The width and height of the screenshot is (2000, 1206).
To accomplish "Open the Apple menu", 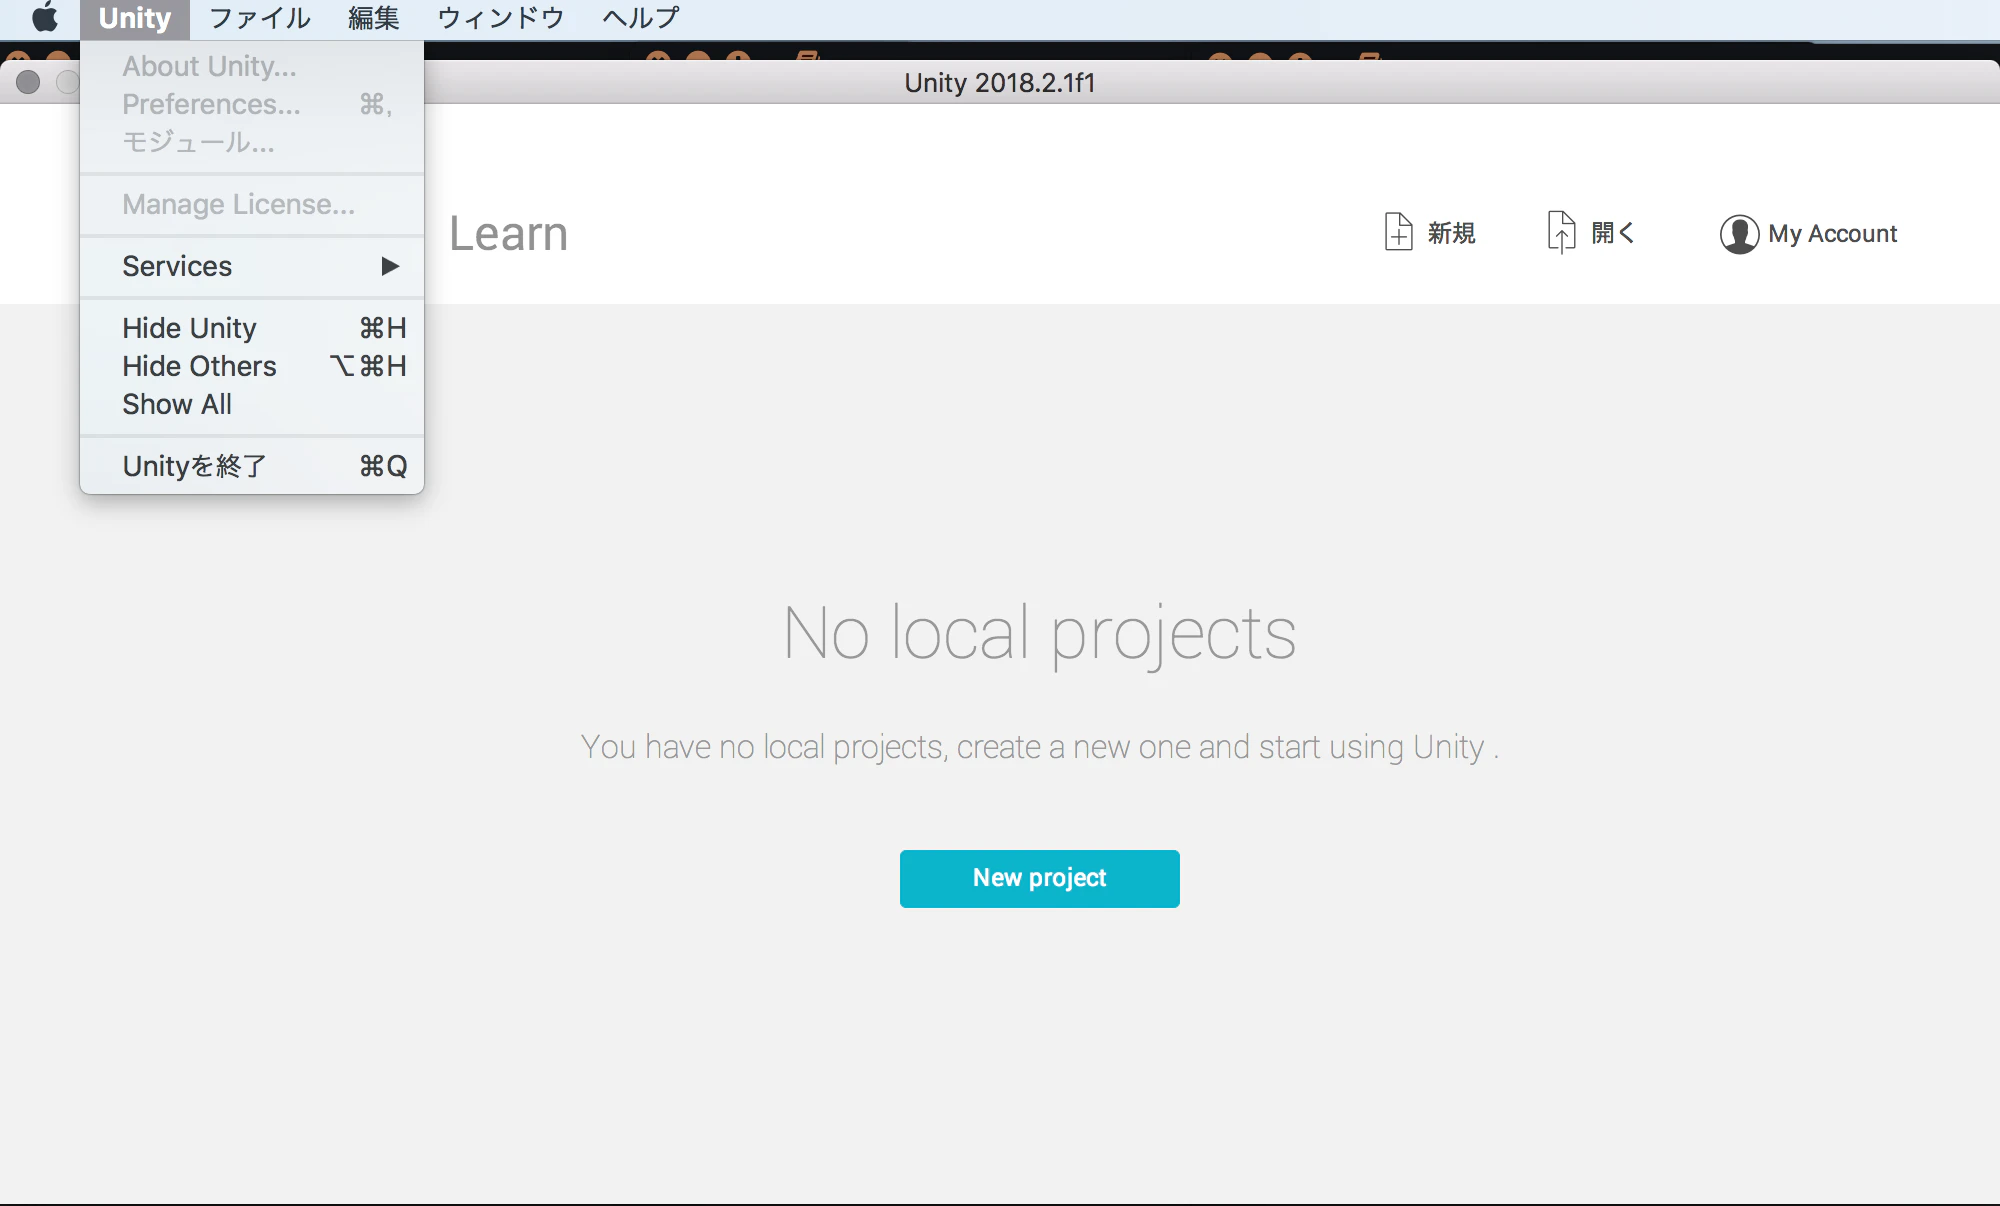I will 45,18.
